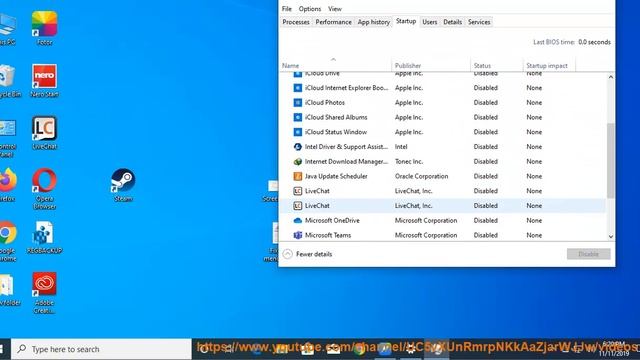Viewport: 640px width, 360px height.
Task: Click the iCloud Internet Explorer Bookmarks icon
Action: tap(298, 88)
